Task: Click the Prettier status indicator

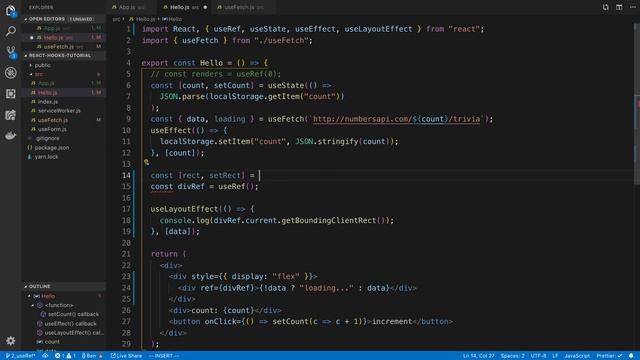Action: coord(609,356)
